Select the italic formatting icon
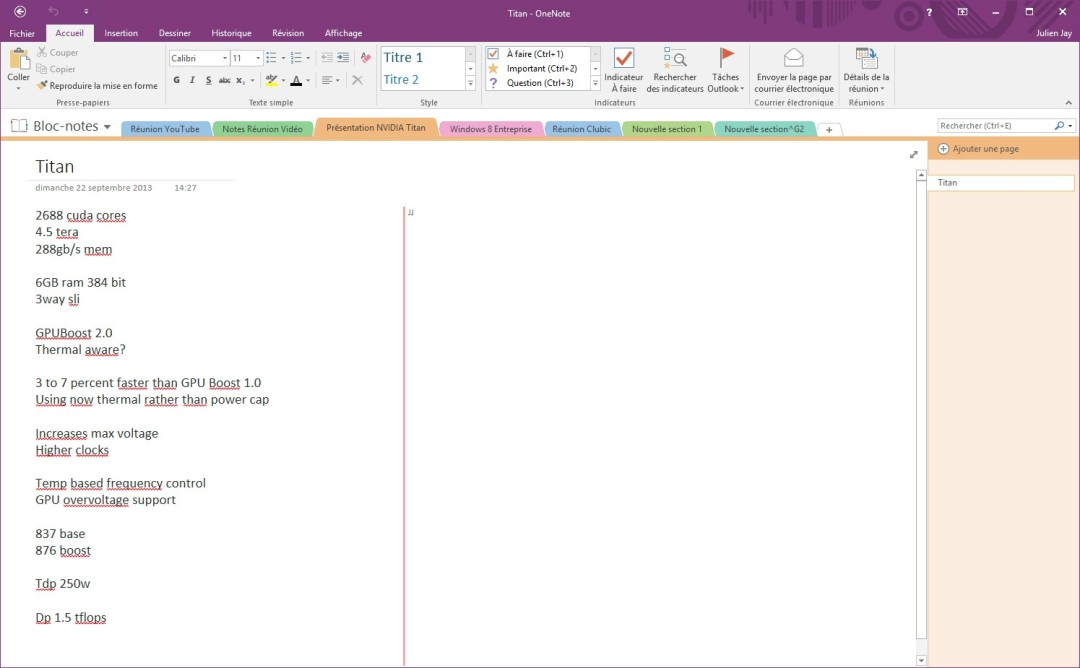 (x=192, y=79)
